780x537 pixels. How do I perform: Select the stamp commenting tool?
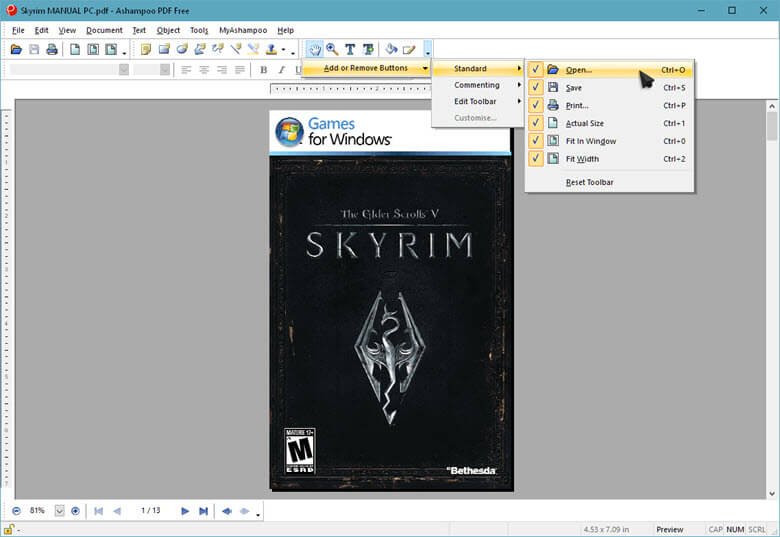click(x=272, y=49)
